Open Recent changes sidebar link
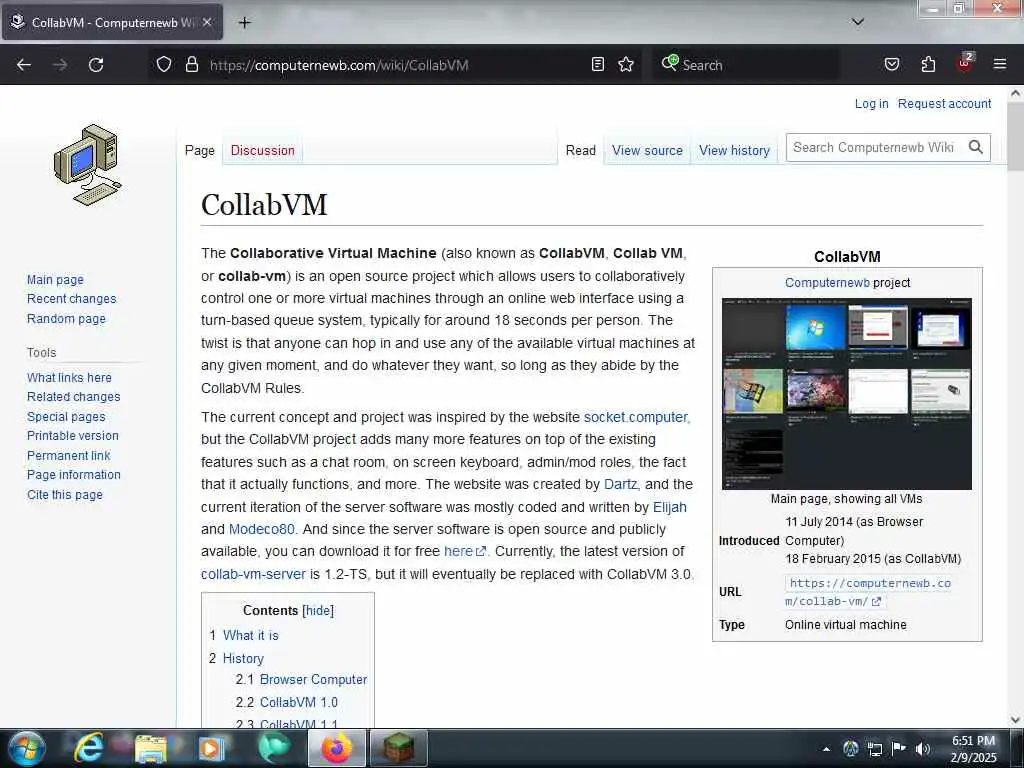This screenshot has width=1024, height=768. (72, 299)
